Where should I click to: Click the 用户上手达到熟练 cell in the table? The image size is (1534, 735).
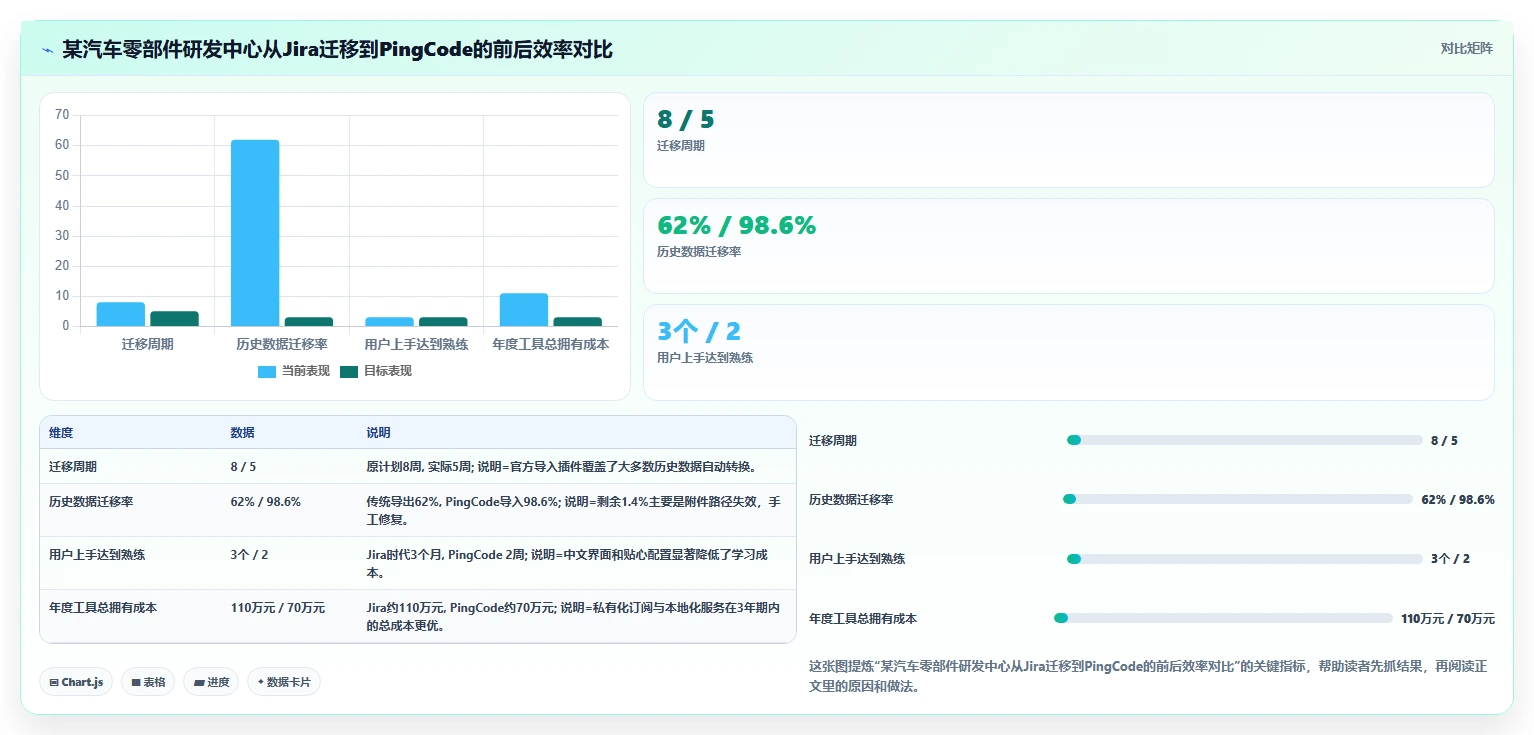click(x=97, y=554)
